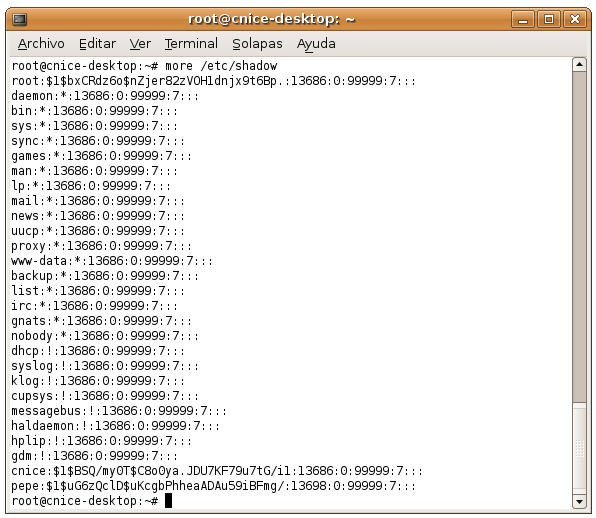Viewport: 596px width, 518px height.
Task: Minimize the terminal window
Action: pyautogui.click(x=523, y=19)
